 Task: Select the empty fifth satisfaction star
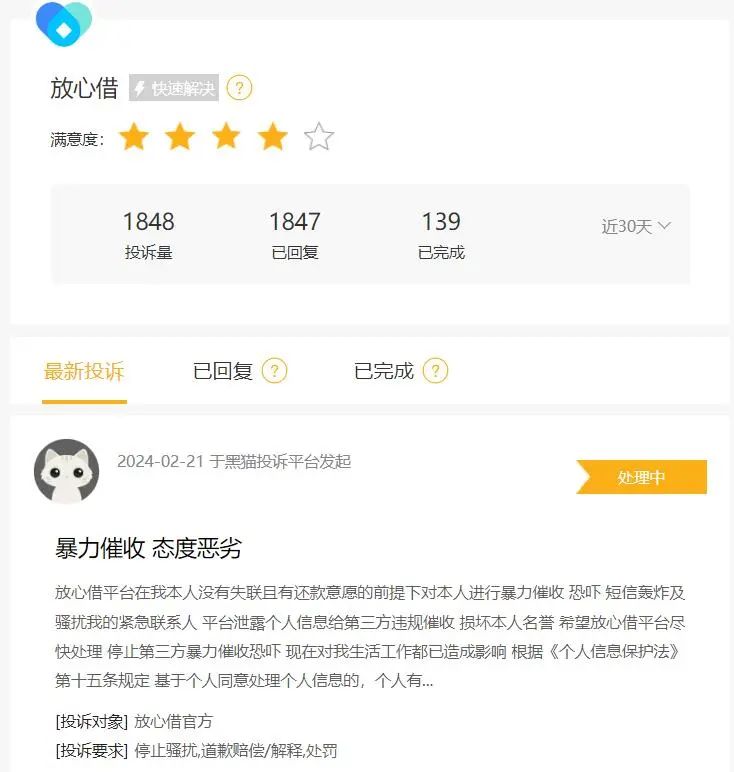(319, 136)
